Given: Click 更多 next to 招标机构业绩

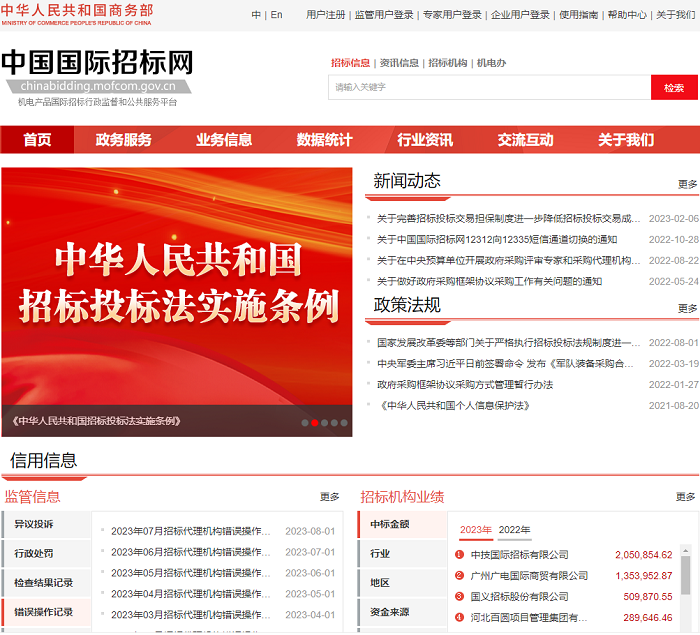Looking at the screenshot, I should [685, 497].
